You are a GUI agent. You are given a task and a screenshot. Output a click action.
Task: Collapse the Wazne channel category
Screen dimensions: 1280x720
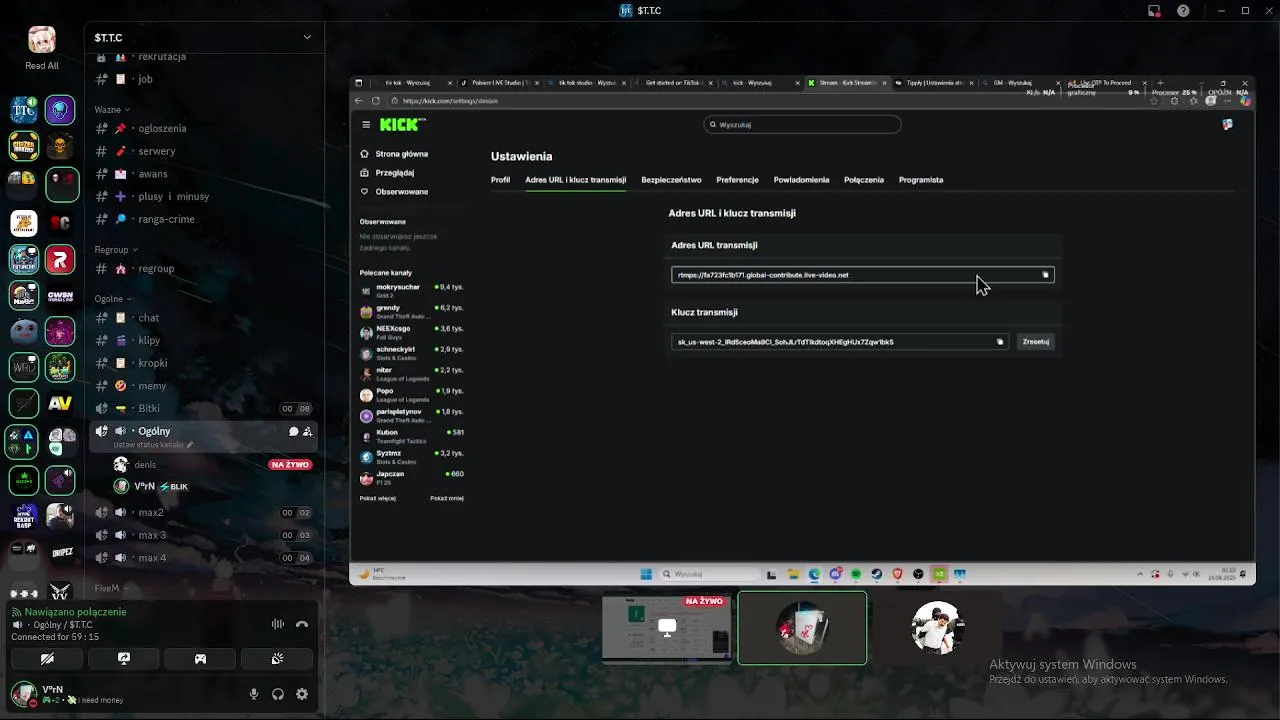113,109
